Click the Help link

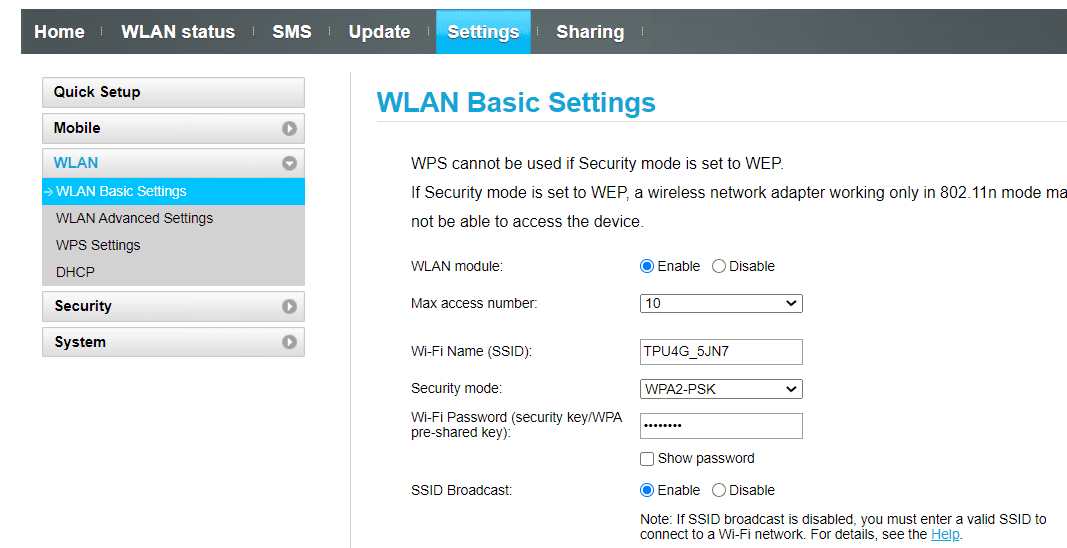tap(945, 535)
